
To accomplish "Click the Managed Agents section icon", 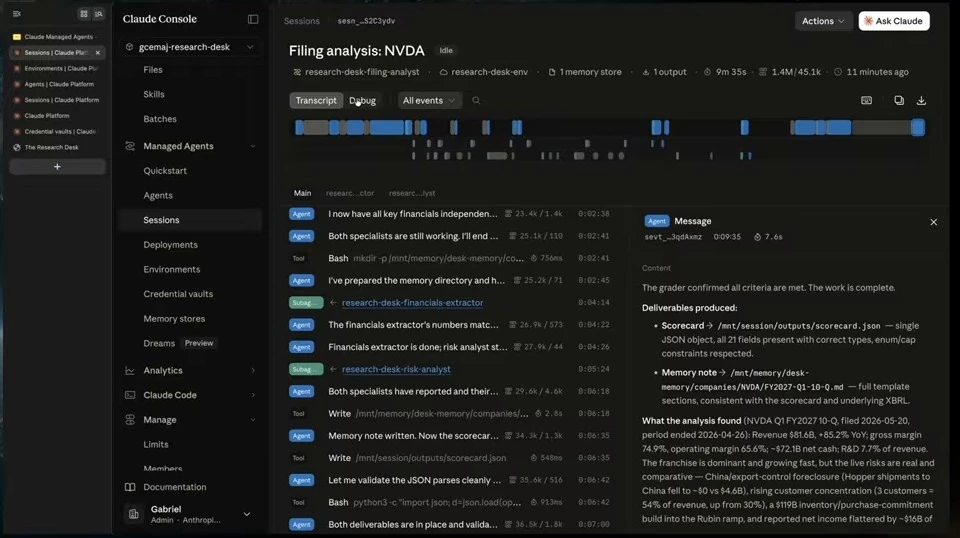I will tap(130, 146).
